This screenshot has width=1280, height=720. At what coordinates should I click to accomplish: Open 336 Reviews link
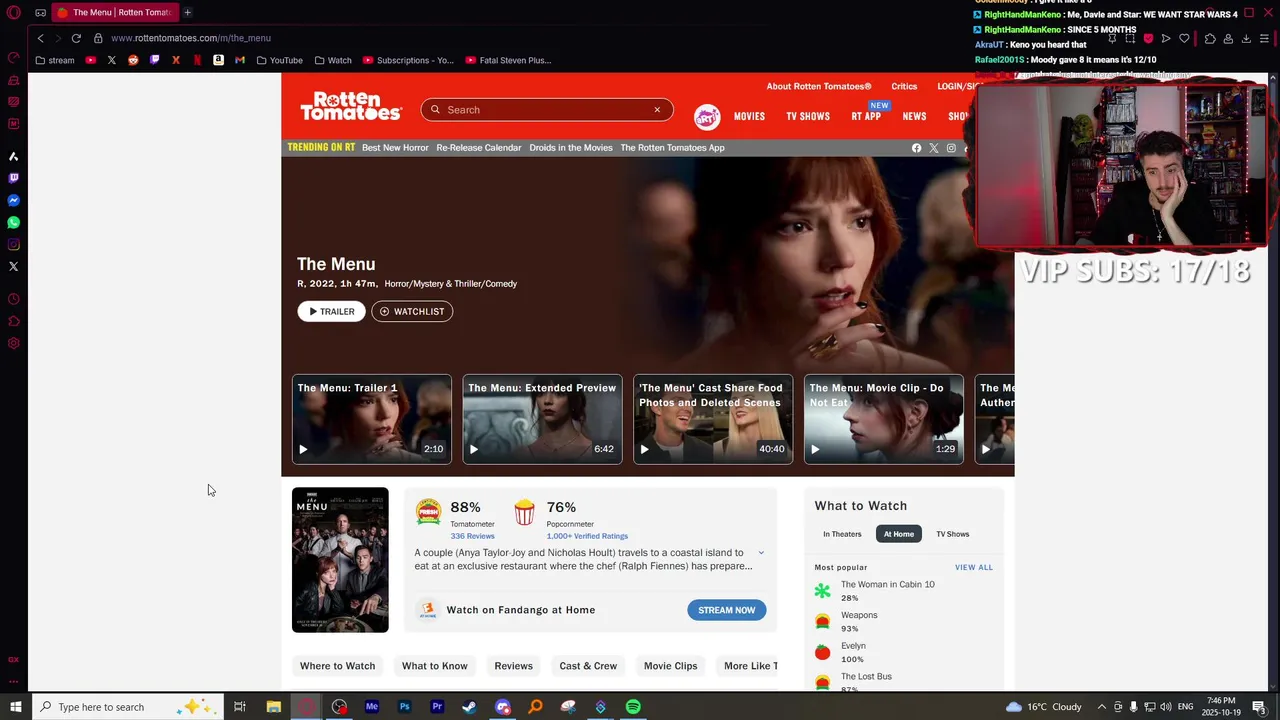(472, 536)
